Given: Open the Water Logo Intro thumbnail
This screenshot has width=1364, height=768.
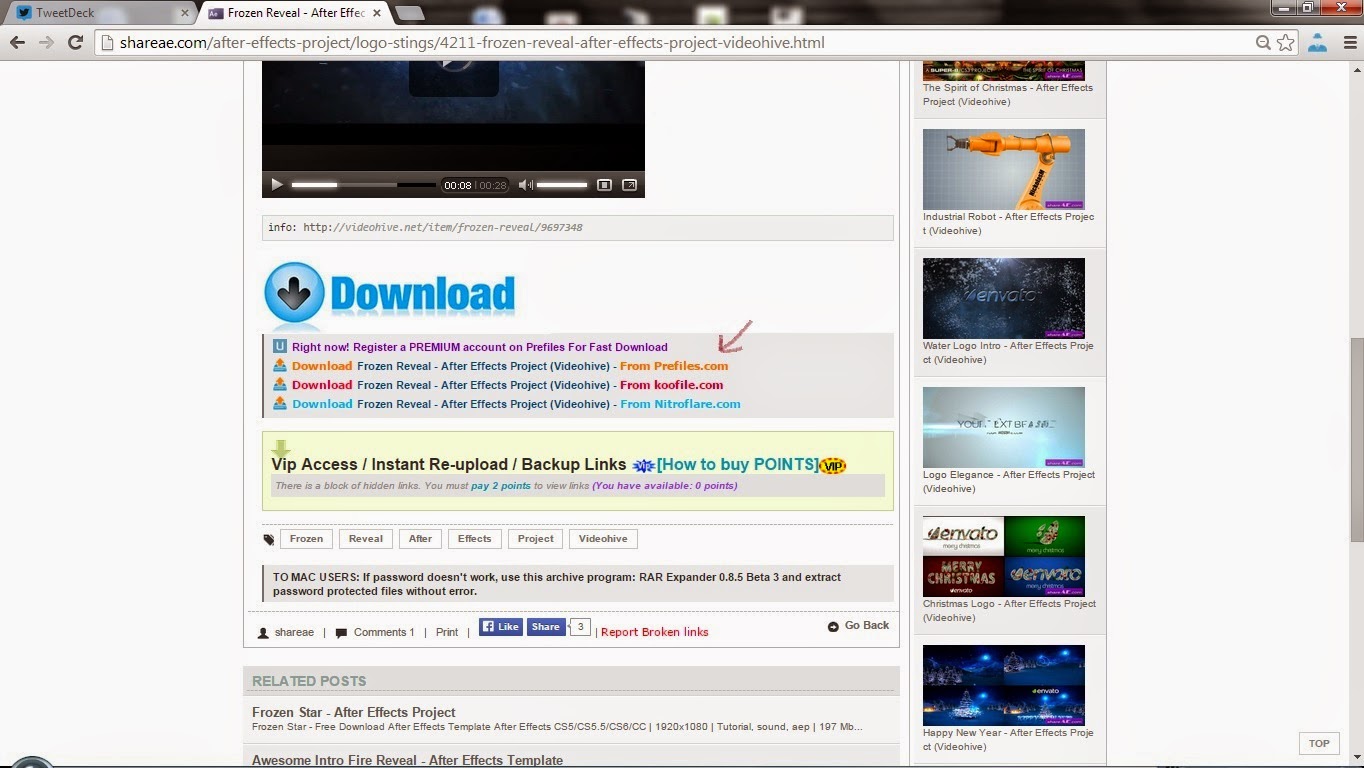Looking at the screenshot, I should (1003, 298).
